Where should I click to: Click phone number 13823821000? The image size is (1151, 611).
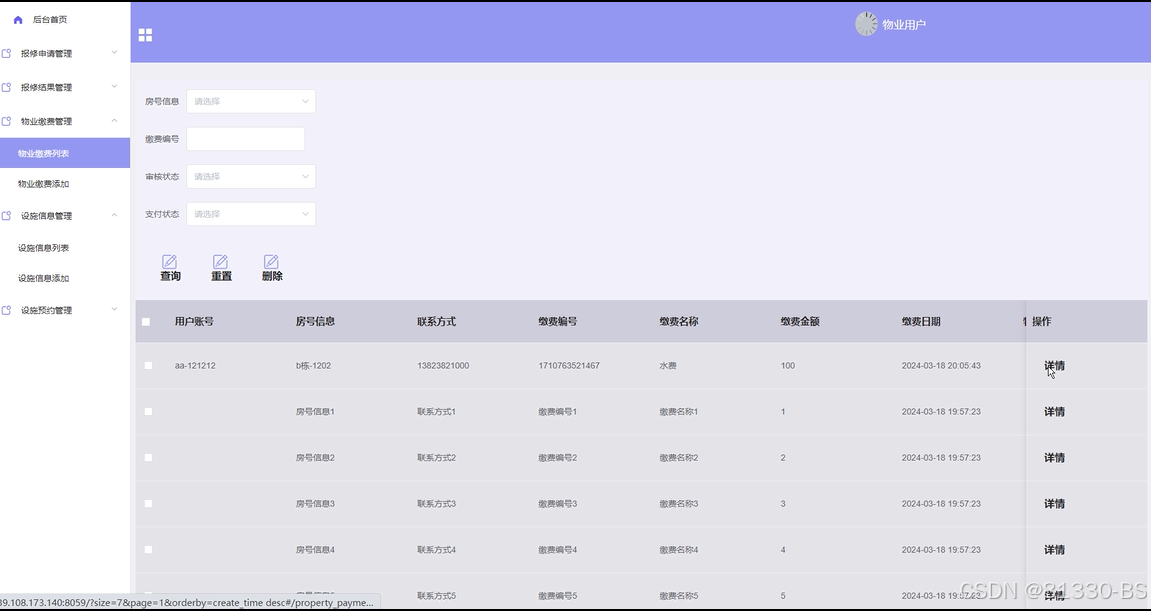tap(443, 366)
